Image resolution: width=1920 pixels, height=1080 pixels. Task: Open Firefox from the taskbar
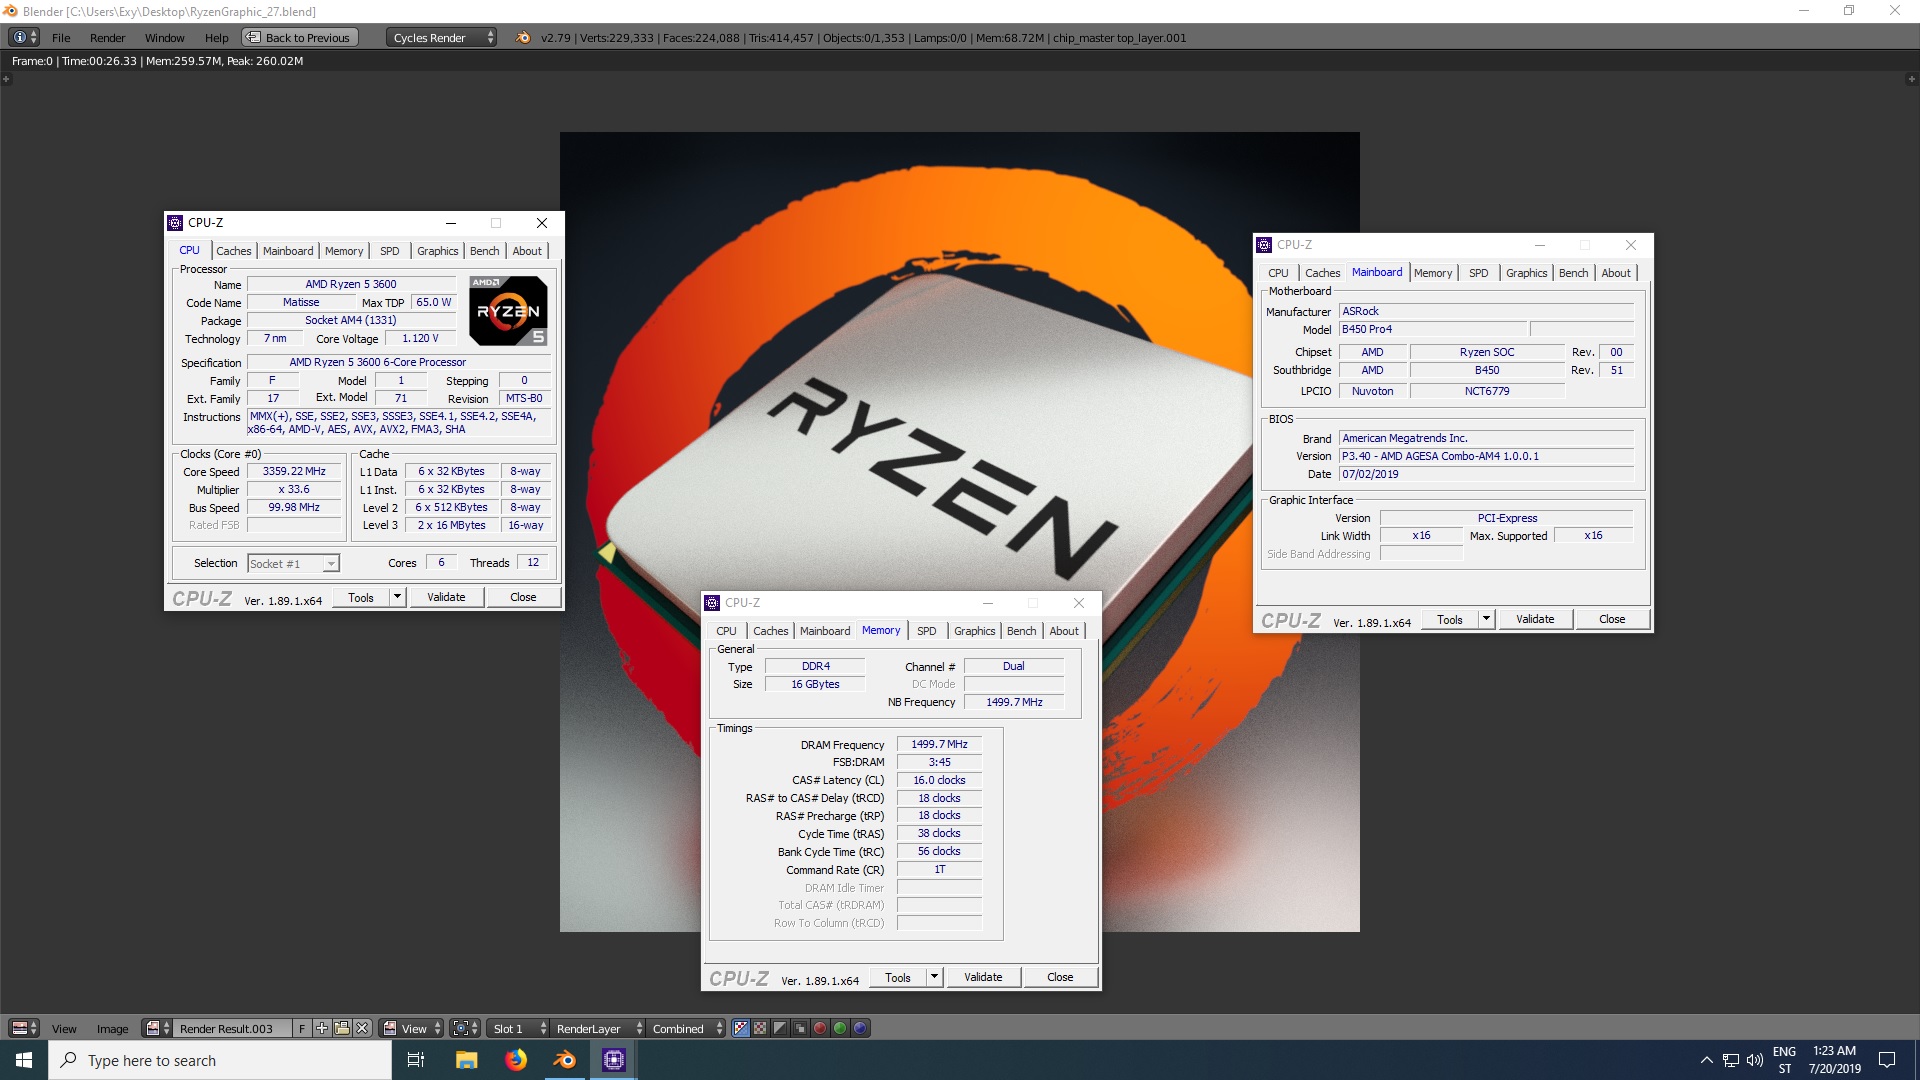[x=516, y=1060]
